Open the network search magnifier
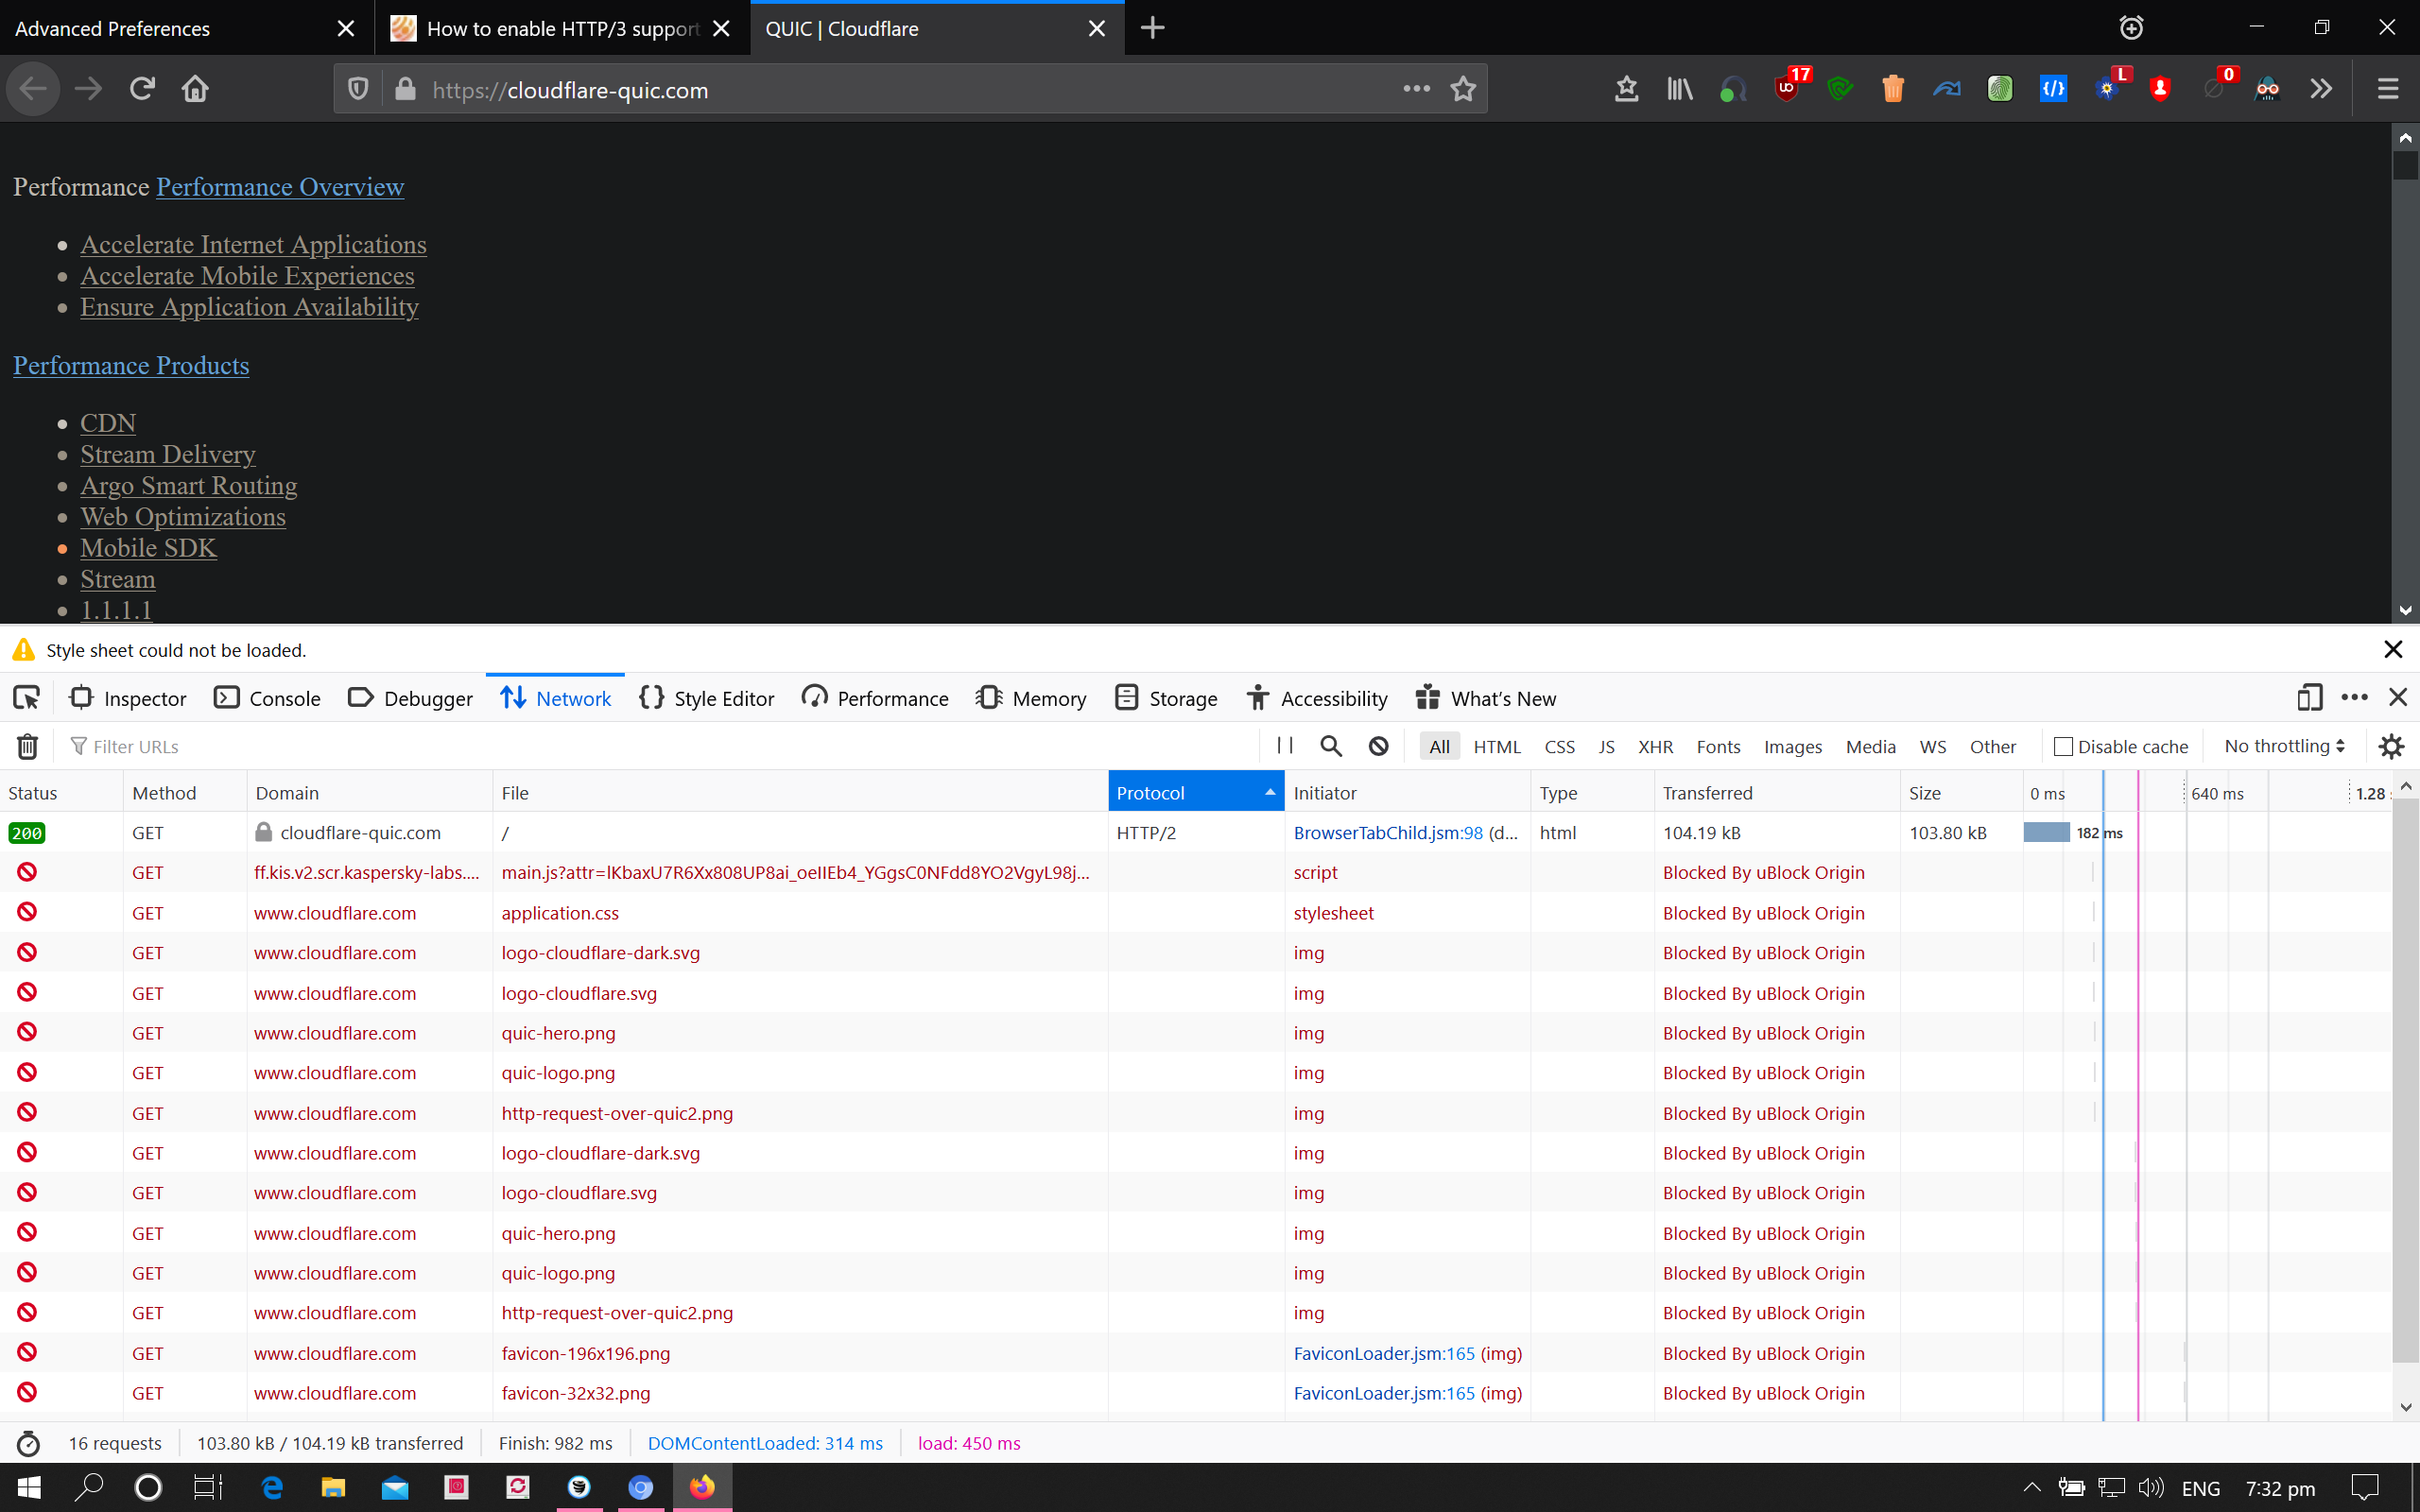 1331,745
